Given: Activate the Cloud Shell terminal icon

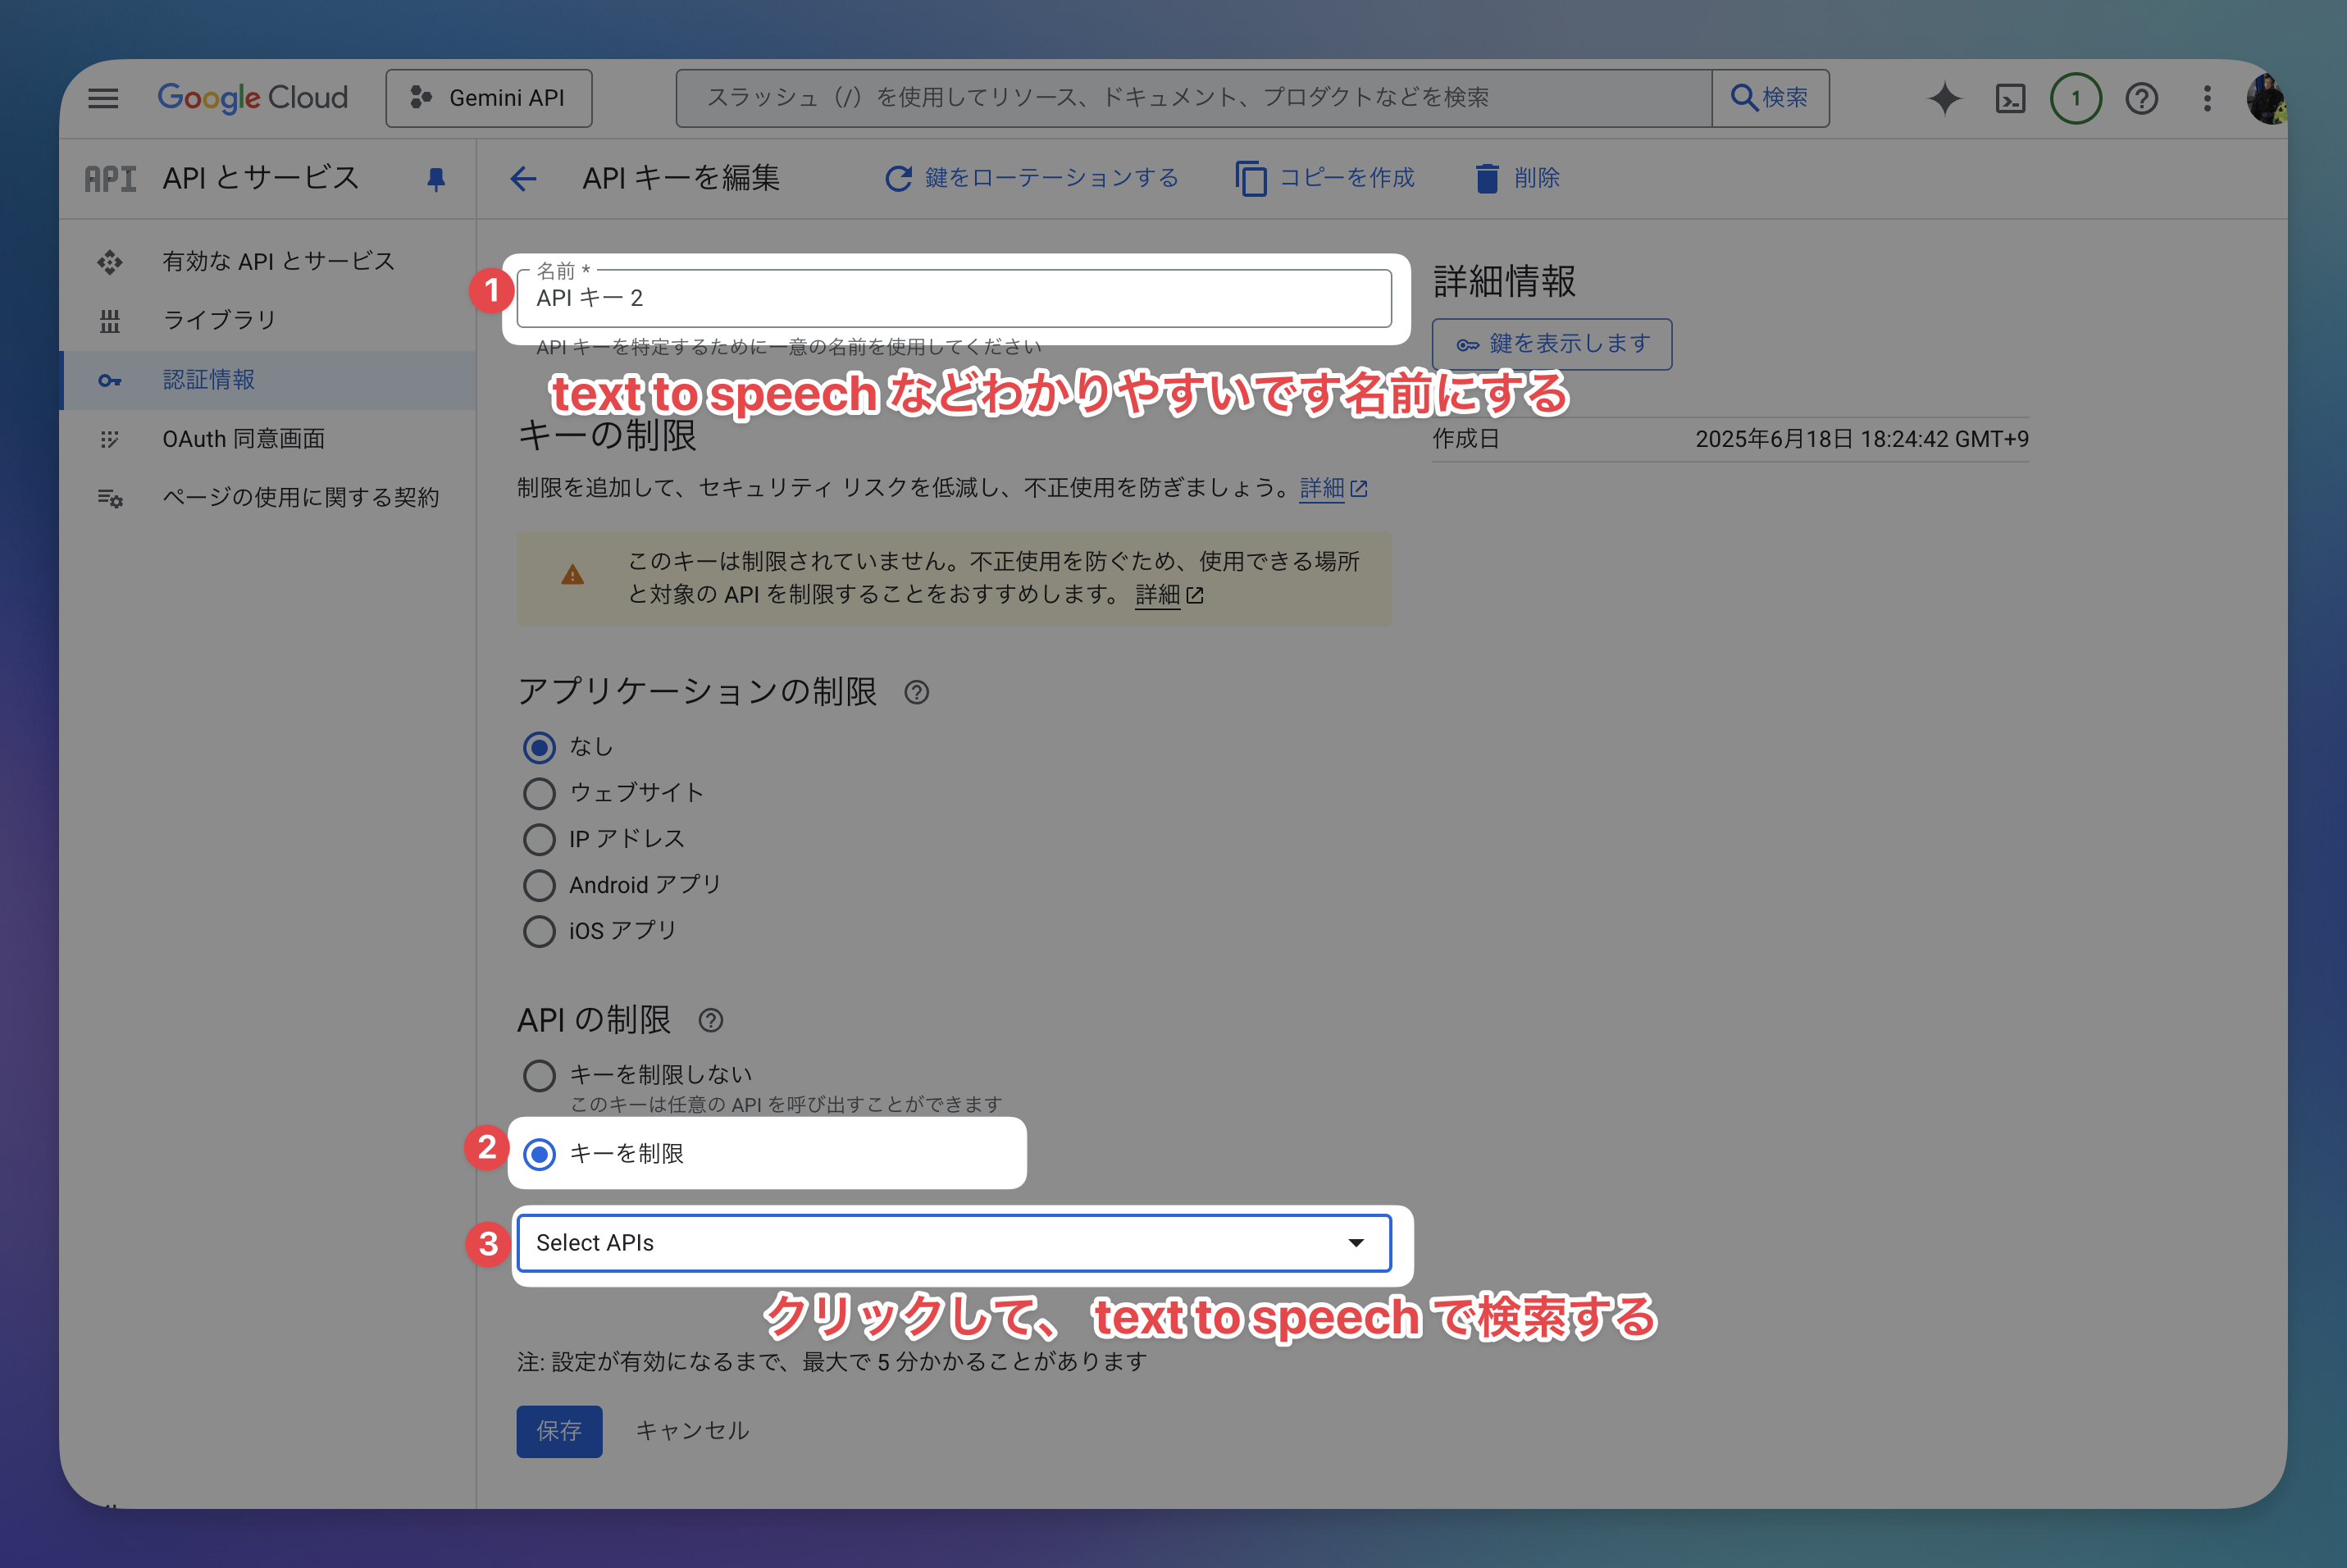Looking at the screenshot, I should coord(2010,98).
